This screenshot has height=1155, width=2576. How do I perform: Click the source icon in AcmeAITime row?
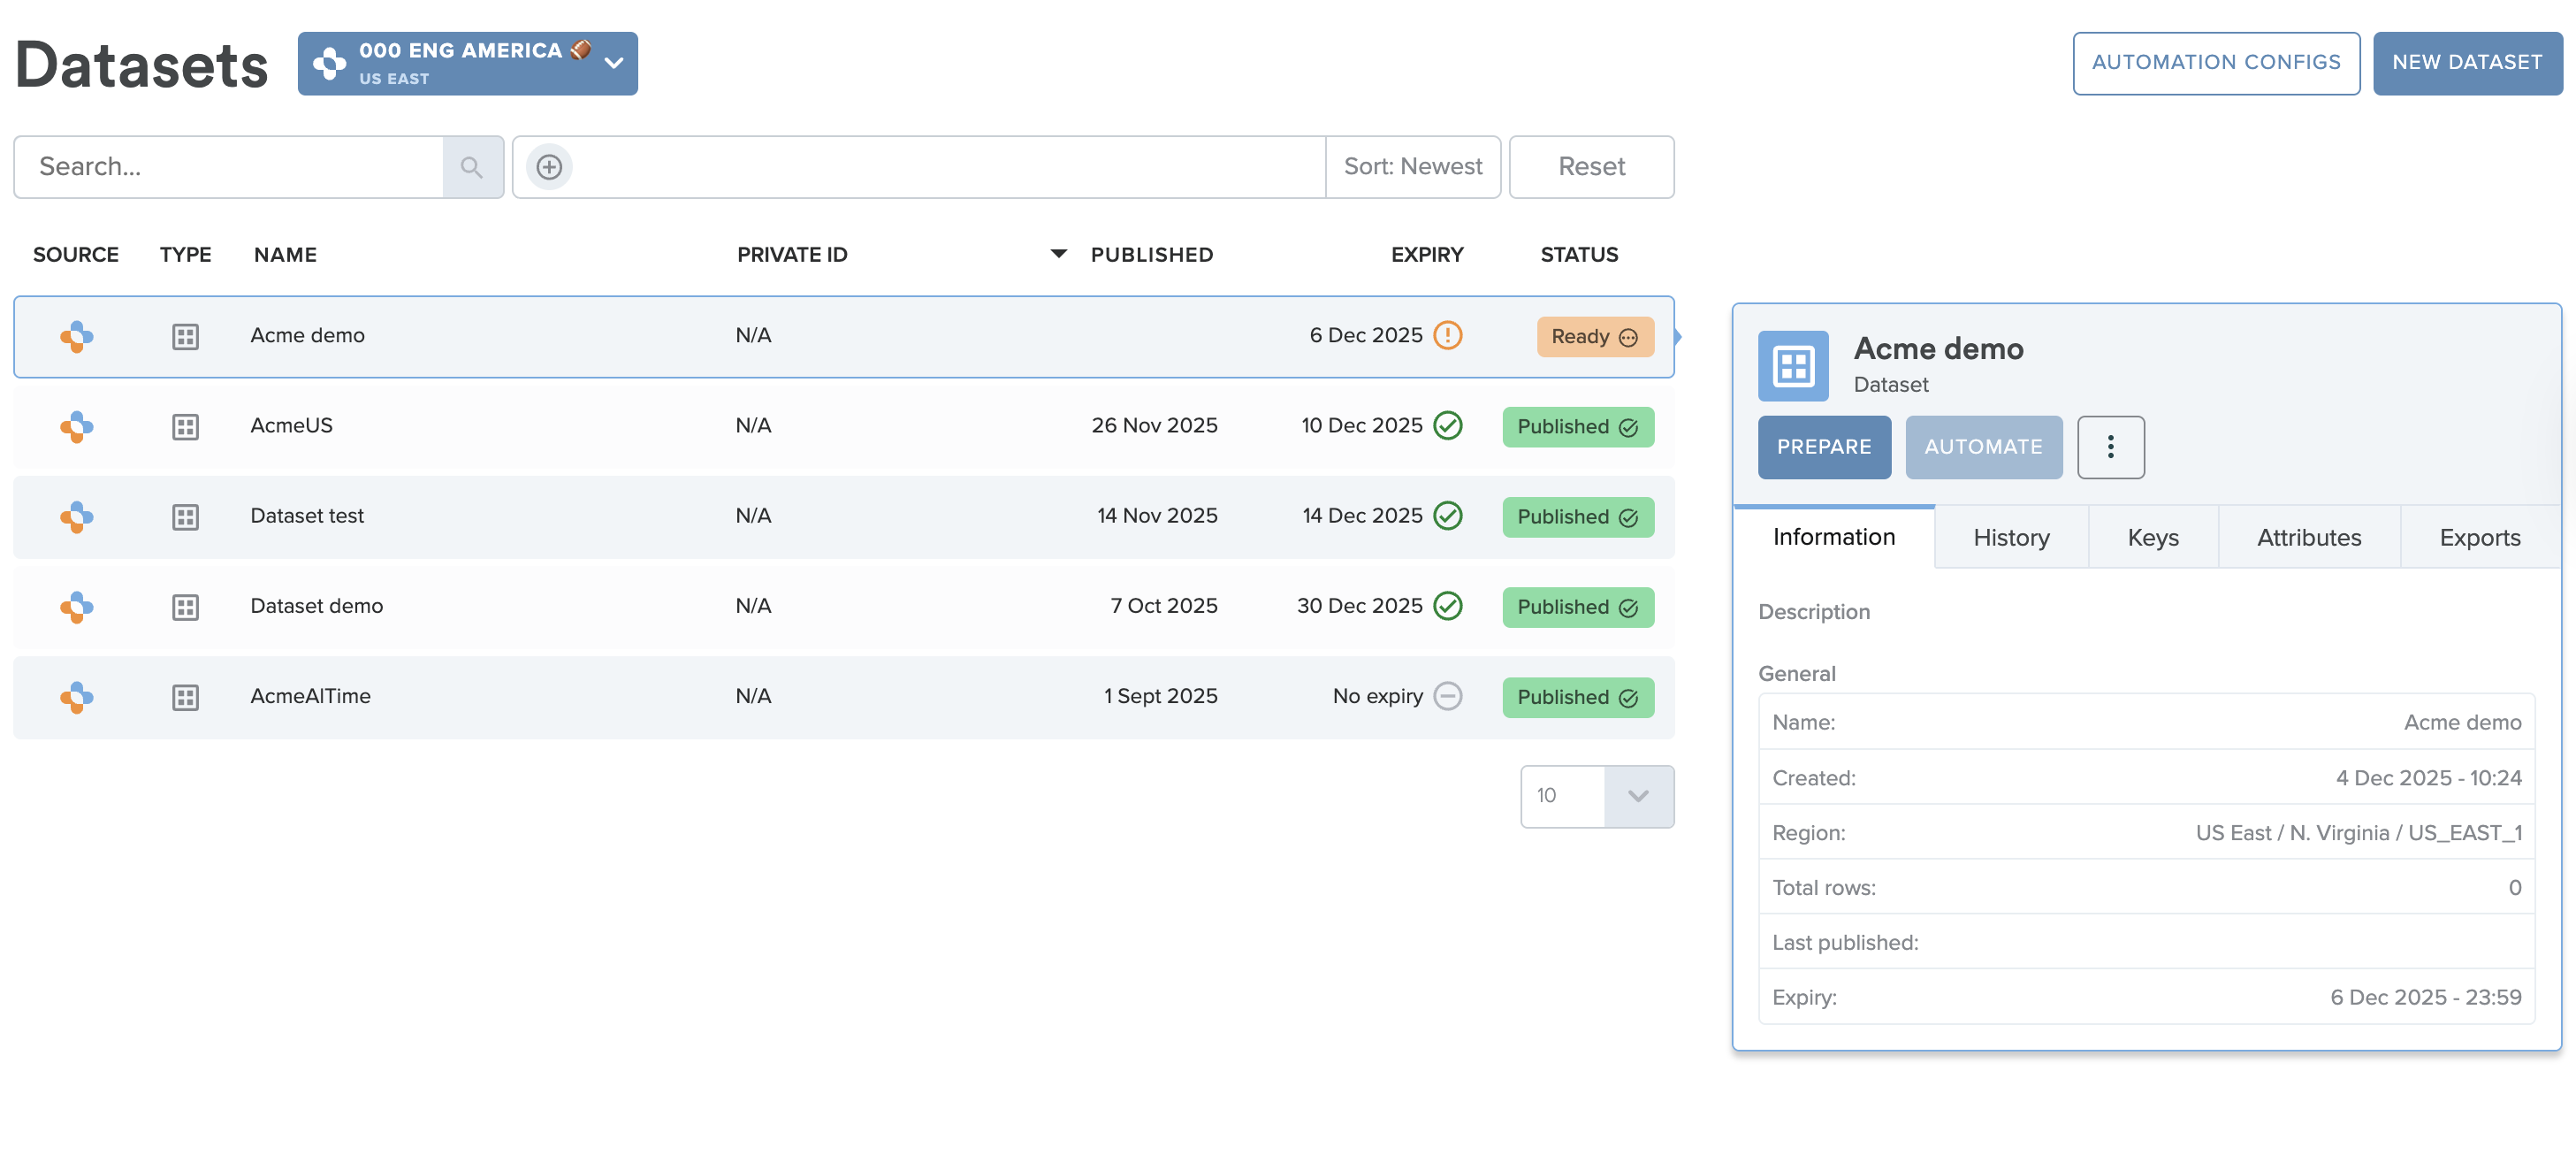click(x=77, y=697)
